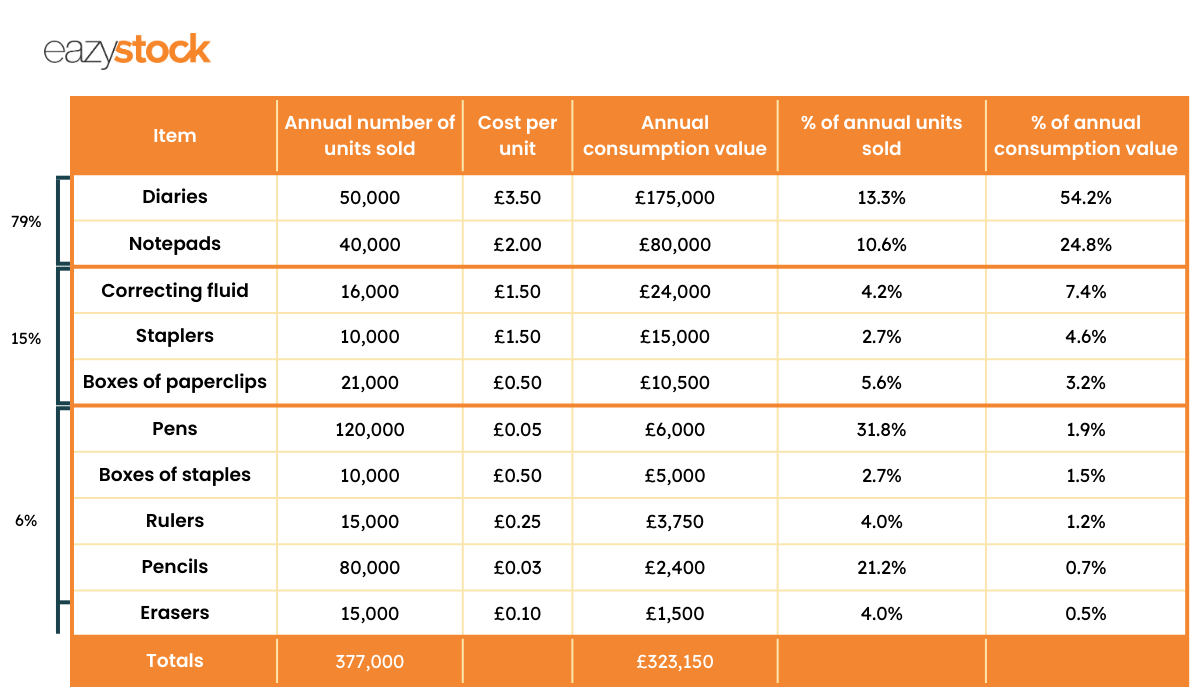
Task: Select the Pencils cost per unit £0.03
Action: tap(517, 568)
